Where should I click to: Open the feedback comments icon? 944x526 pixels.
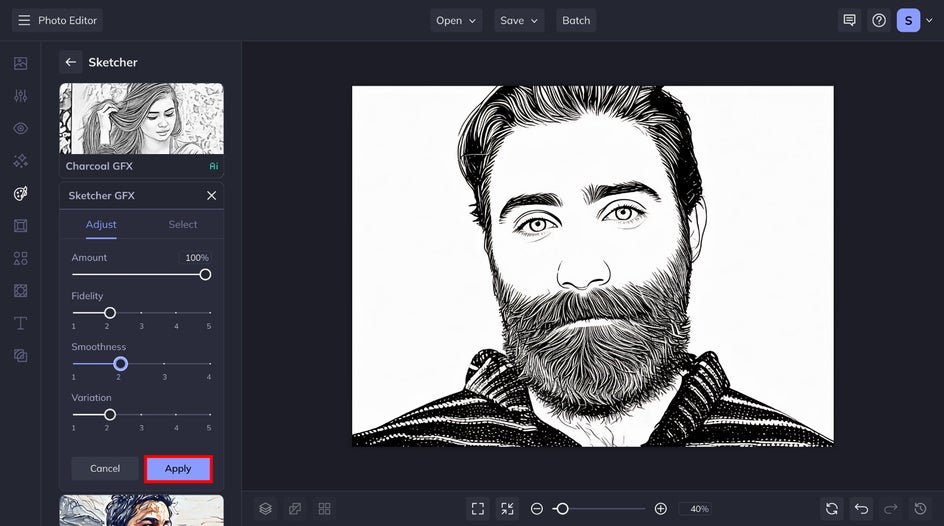pos(849,20)
